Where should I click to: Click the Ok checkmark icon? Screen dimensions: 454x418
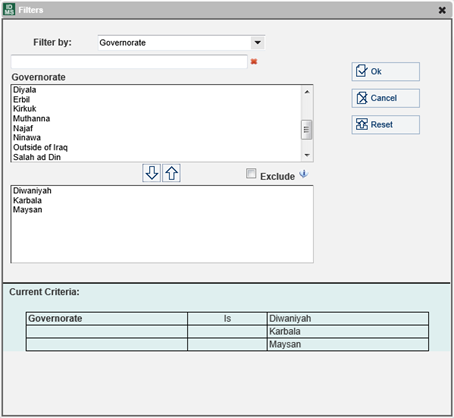point(362,71)
